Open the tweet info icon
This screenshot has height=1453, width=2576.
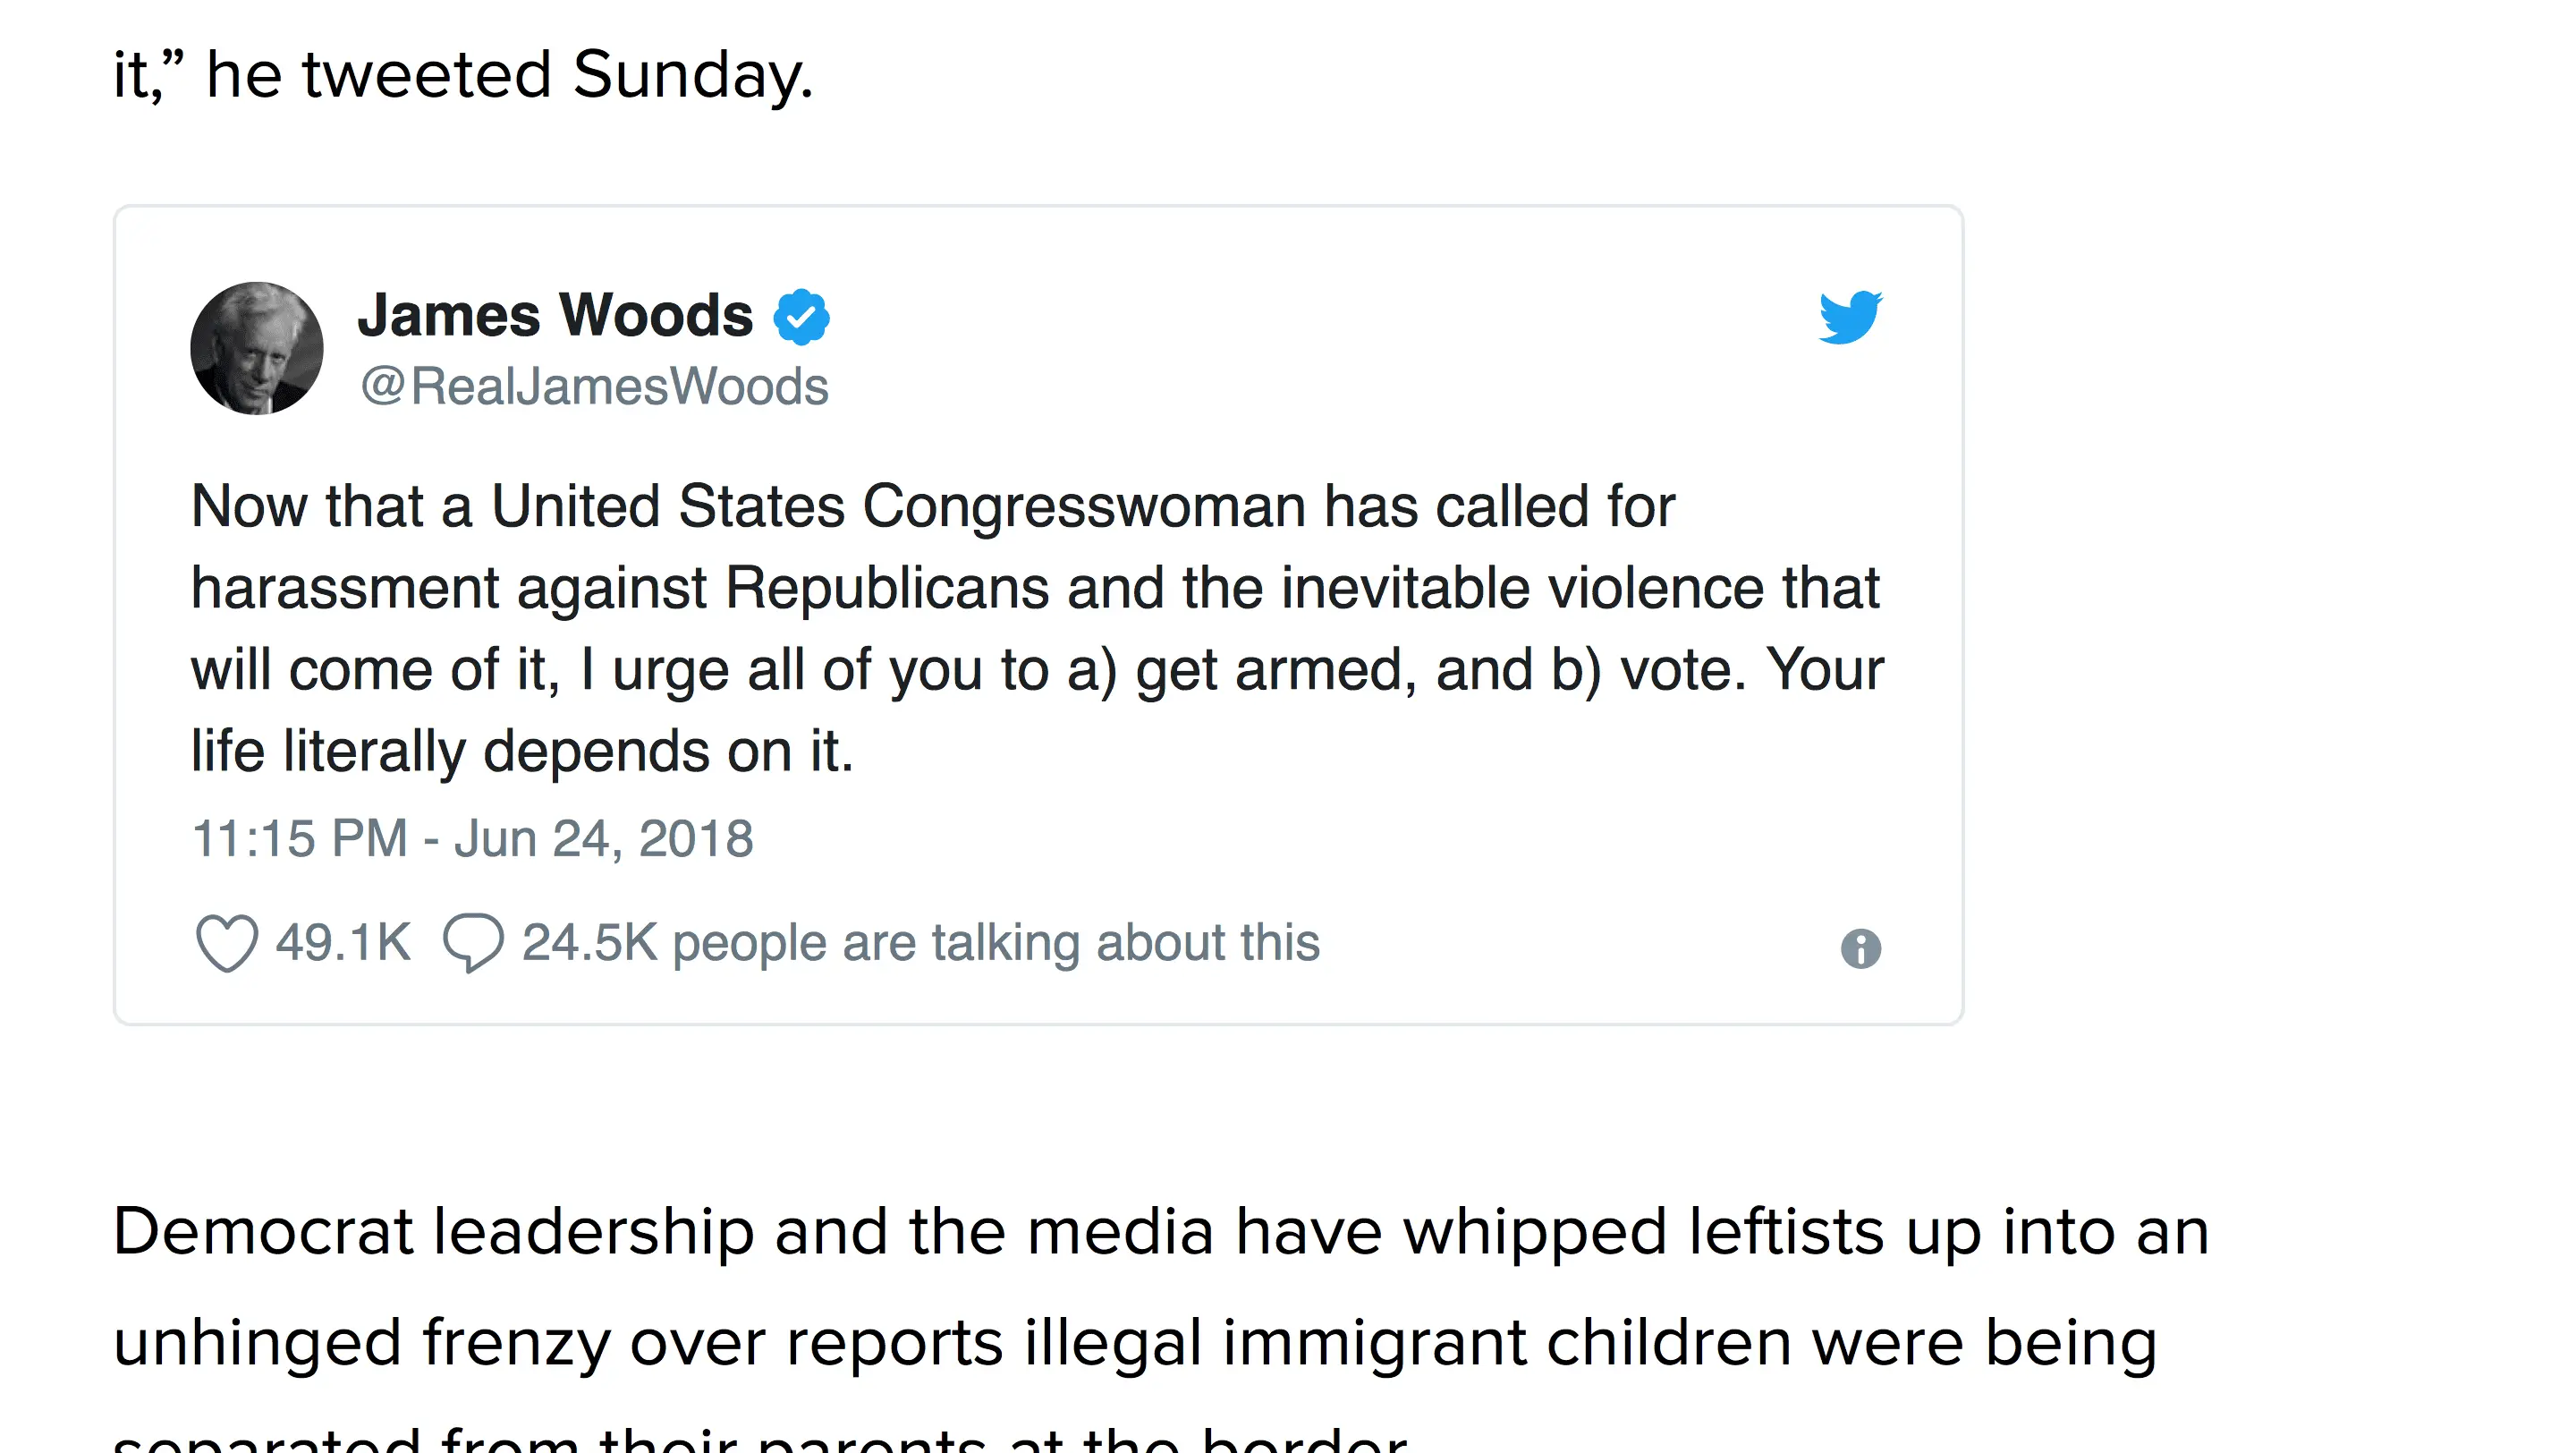click(1860, 948)
